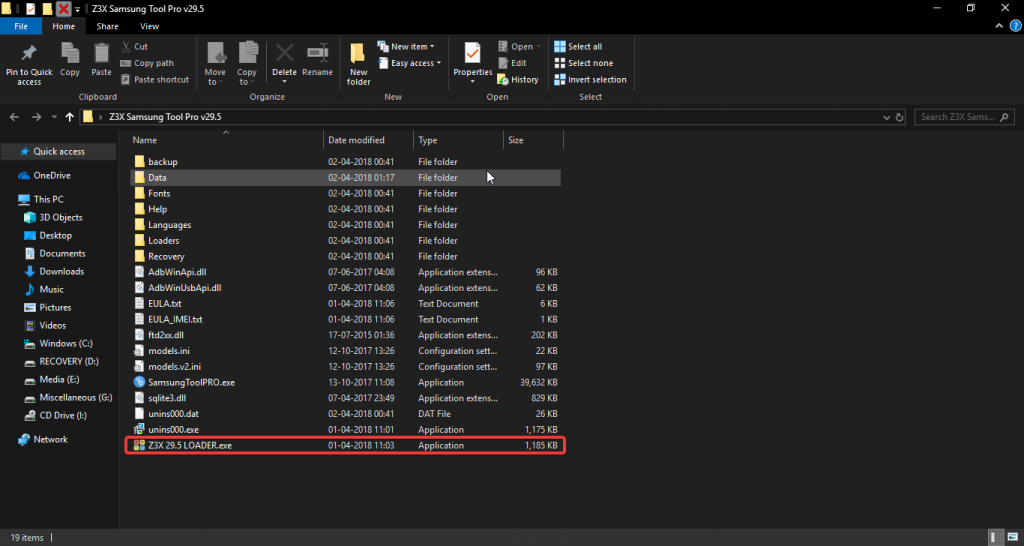Select Paste shortcut in Clipboard group
This screenshot has height=546, width=1024.
pyautogui.click(x=155, y=80)
